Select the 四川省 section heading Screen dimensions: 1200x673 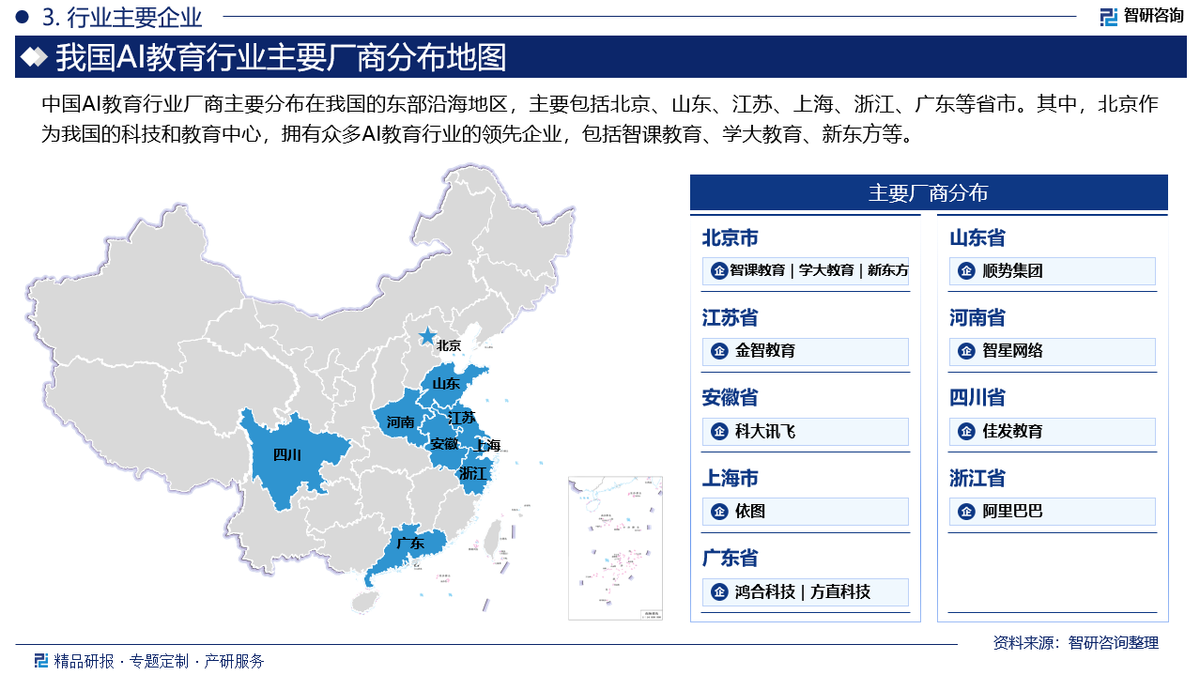977,398
